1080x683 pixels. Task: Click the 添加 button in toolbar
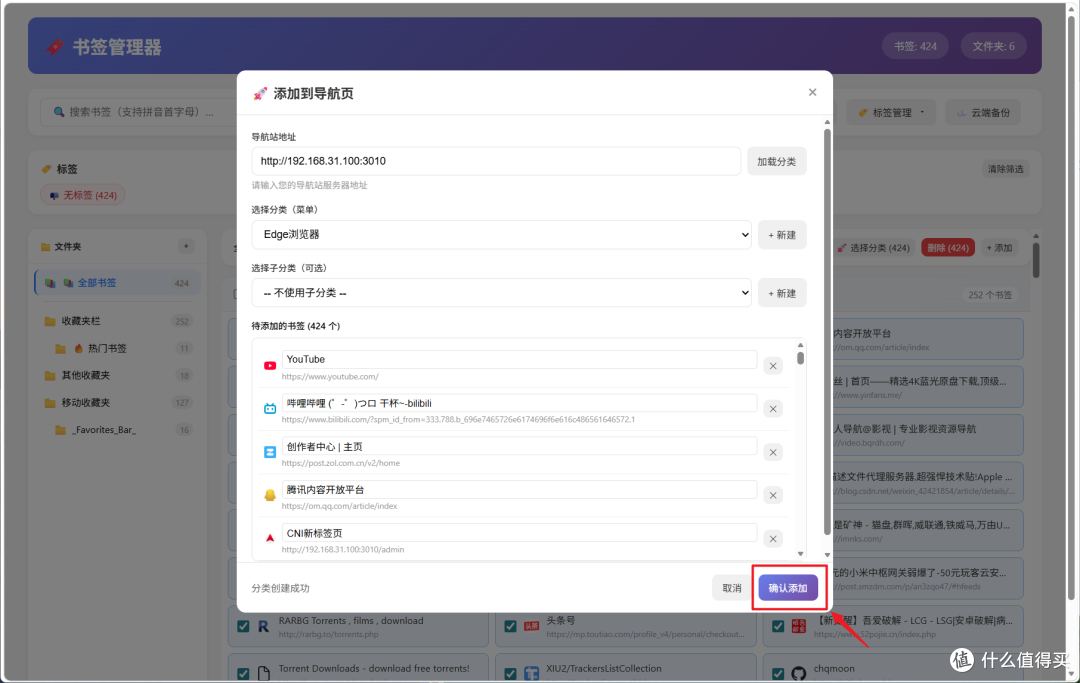(x=999, y=248)
